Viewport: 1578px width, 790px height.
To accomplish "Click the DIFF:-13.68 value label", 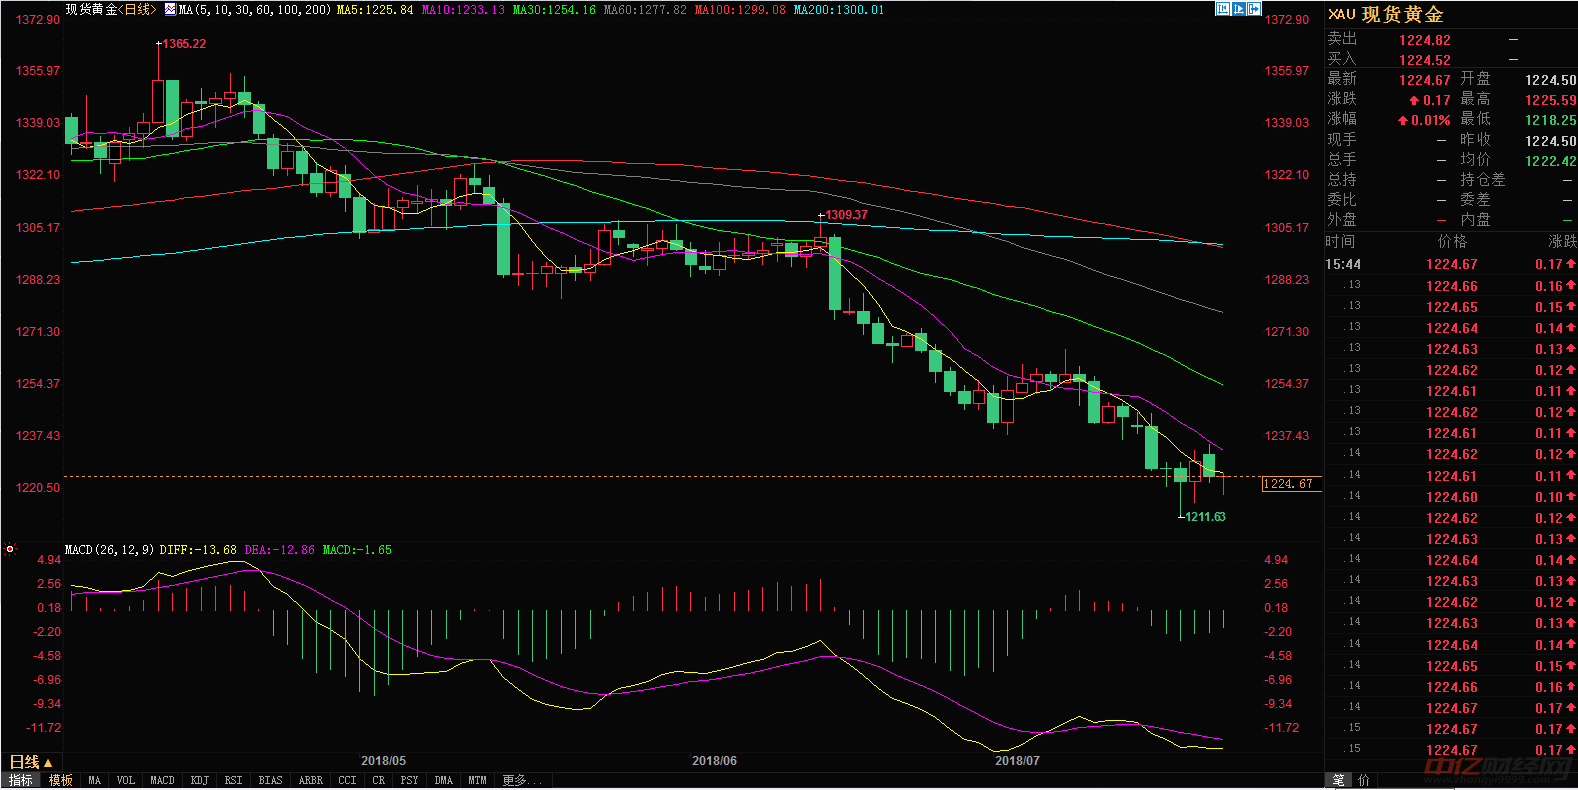I will [198, 550].
